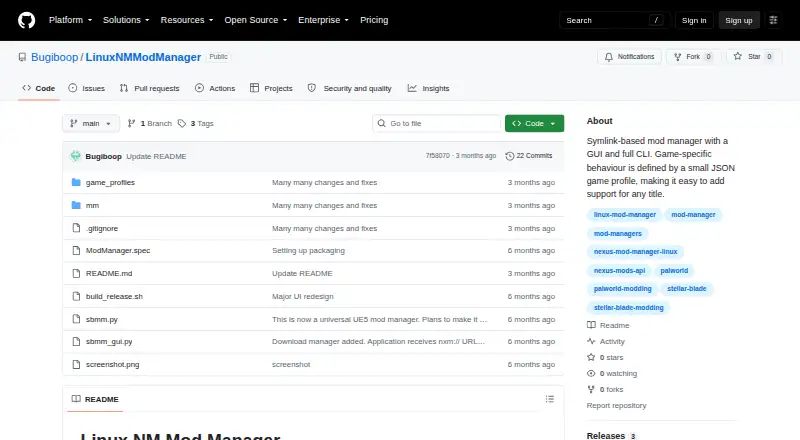The image size is (800, 440).
Task: Click the fork icon next to Fork
Action: point(678,57)
